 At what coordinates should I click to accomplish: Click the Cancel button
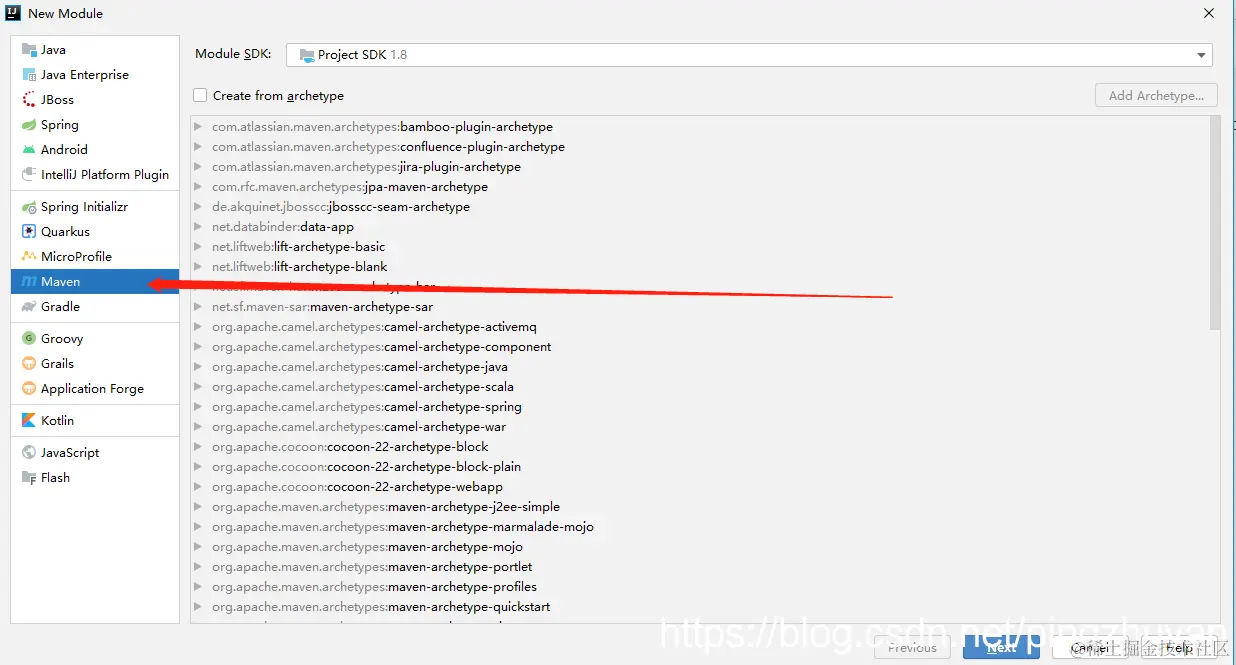tap(1090, 648)
